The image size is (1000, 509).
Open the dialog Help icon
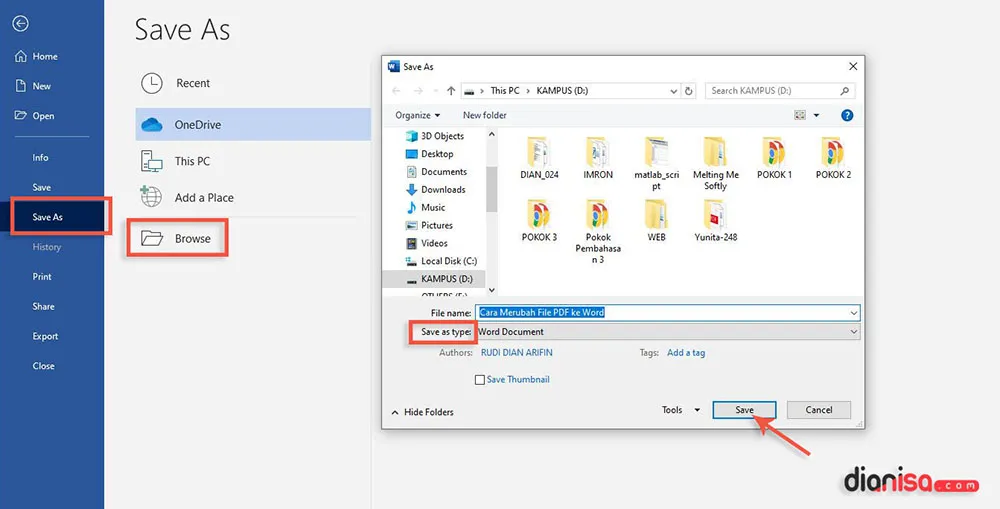[x=847, y=115]
